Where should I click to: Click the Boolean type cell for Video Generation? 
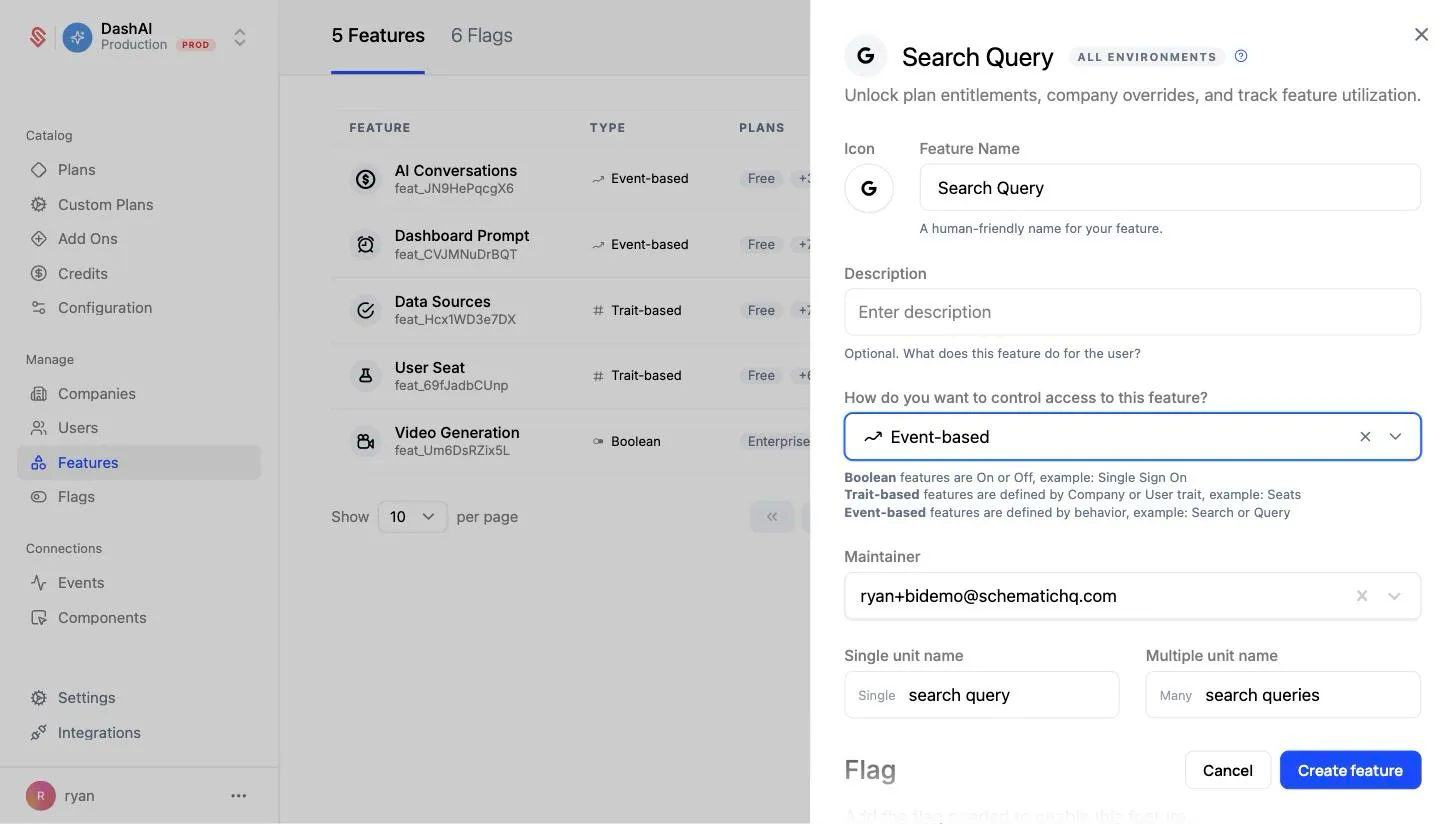(627, 441)
